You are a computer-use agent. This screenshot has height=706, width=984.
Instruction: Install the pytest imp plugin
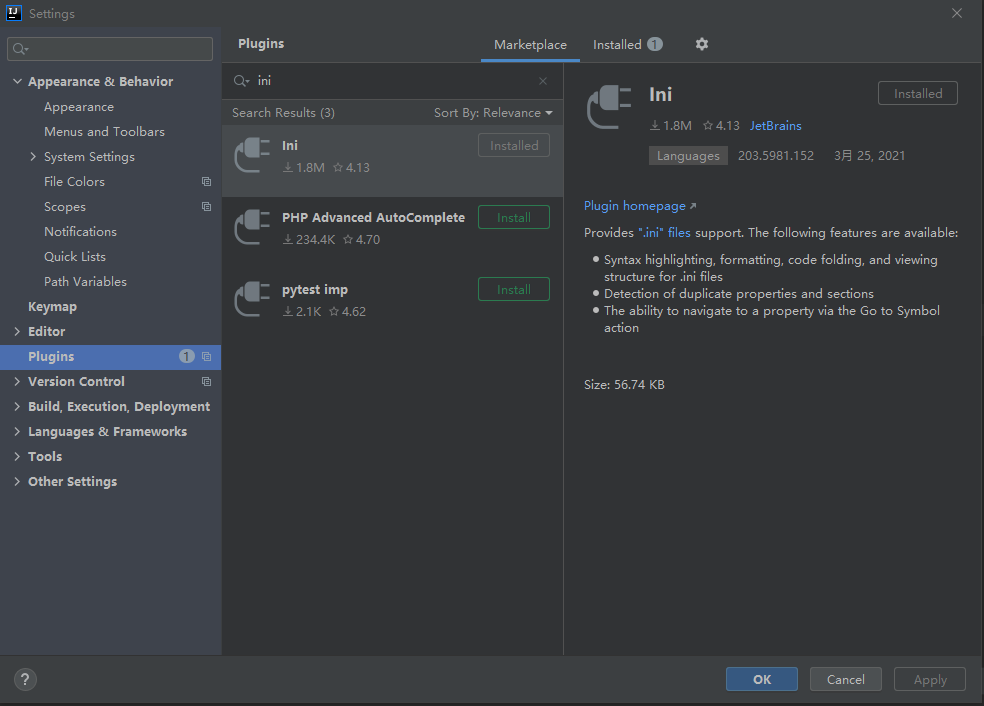514,289
